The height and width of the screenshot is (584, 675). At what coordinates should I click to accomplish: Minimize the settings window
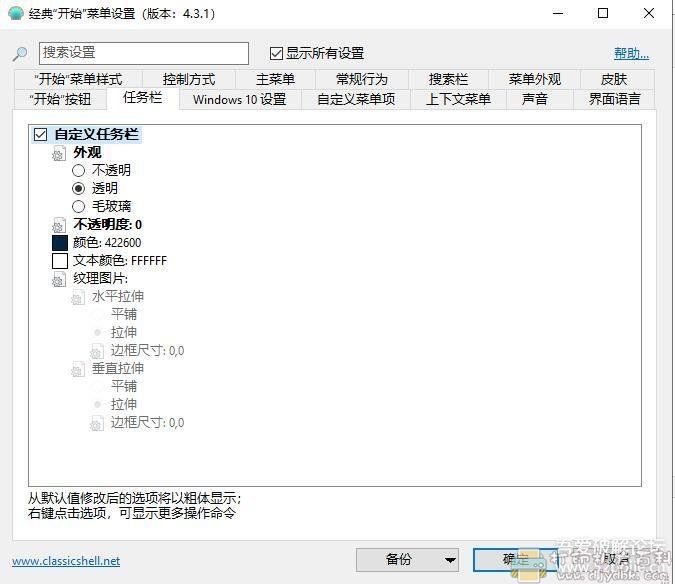(x=558, y=13)
